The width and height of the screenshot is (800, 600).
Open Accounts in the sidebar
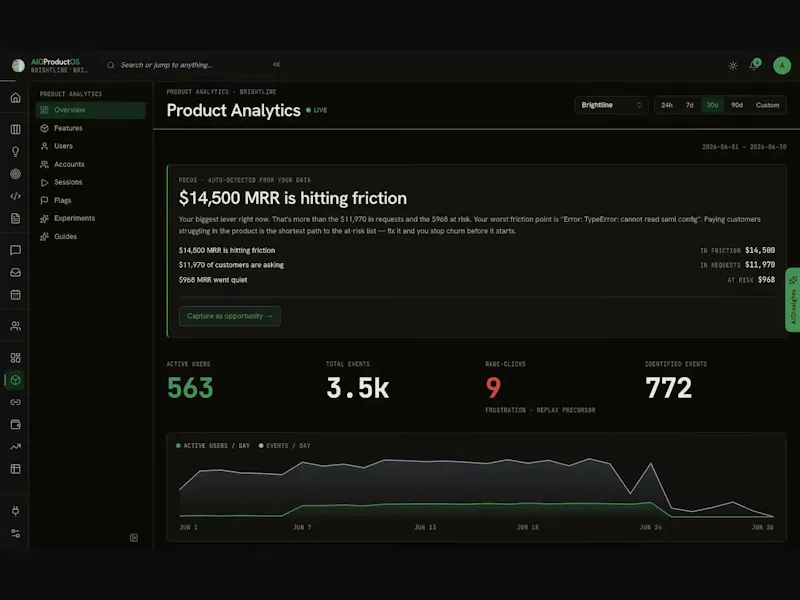(91, 164)
